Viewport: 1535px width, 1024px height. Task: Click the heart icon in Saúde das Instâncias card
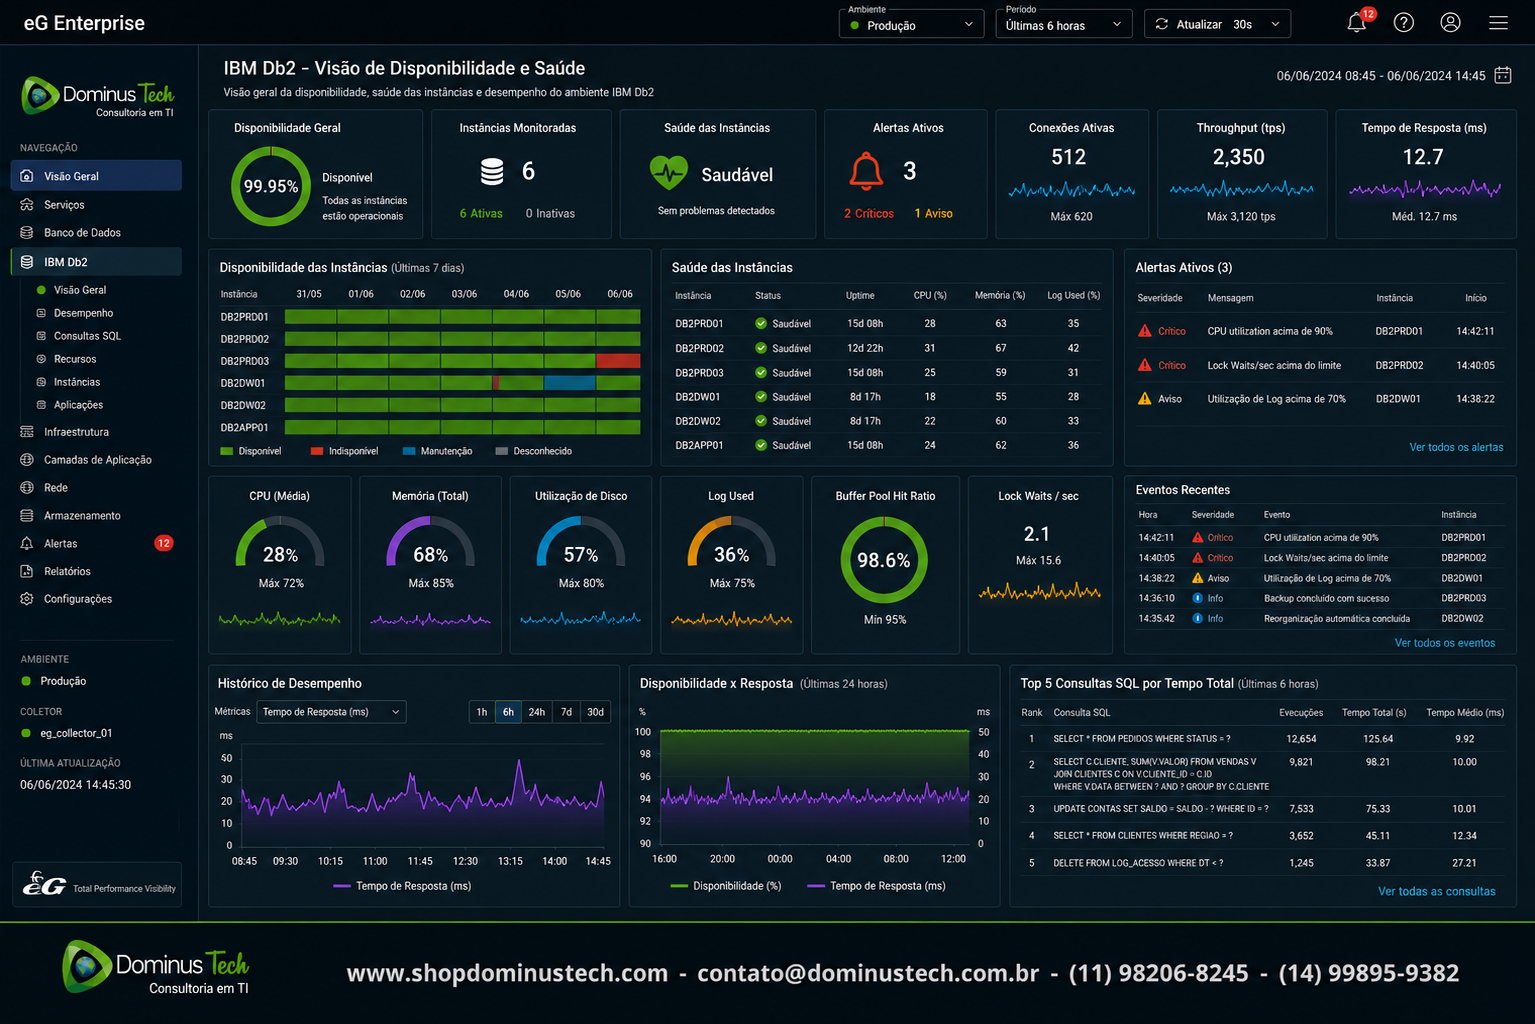[668, 173]
